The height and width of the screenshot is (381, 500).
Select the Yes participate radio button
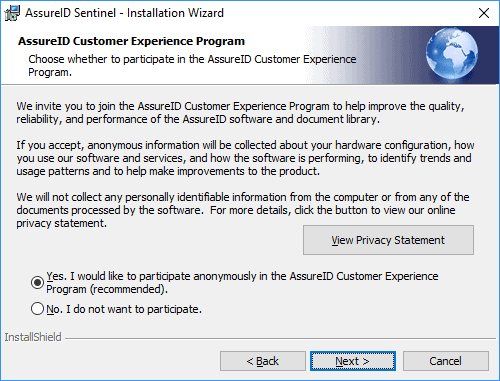[37, 282]
